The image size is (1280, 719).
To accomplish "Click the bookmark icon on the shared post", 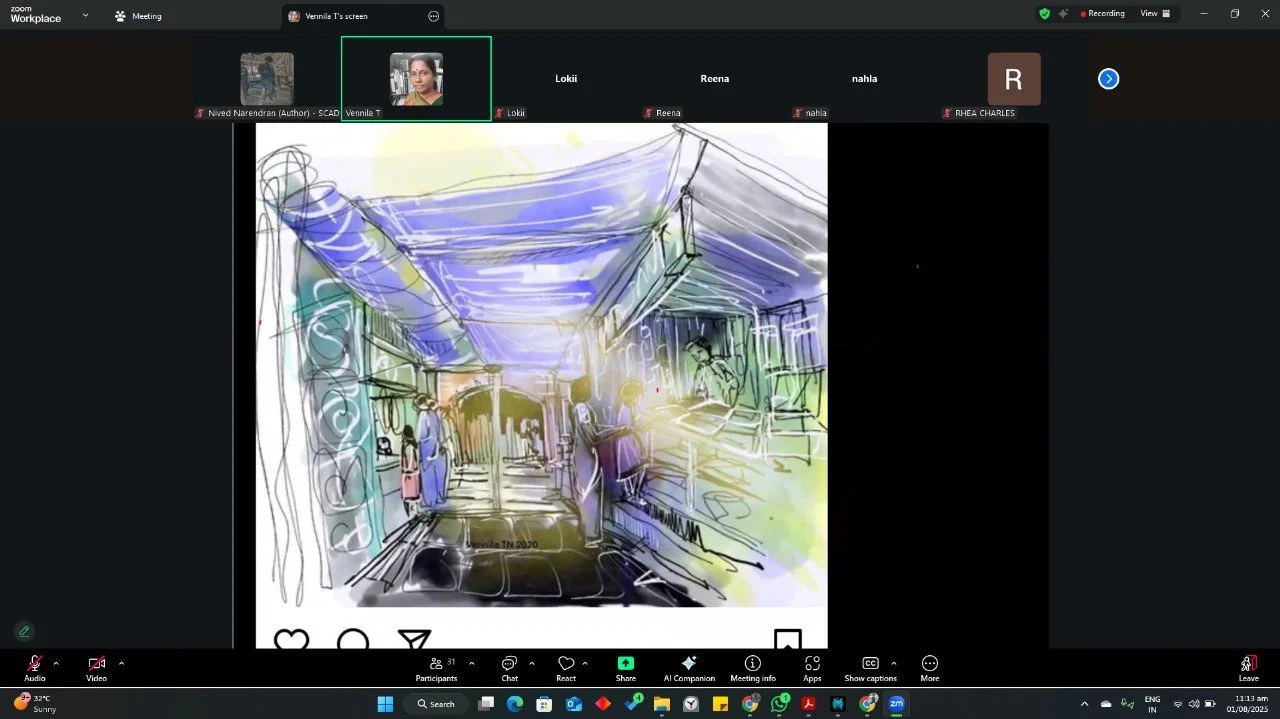I will pos(788,639).
